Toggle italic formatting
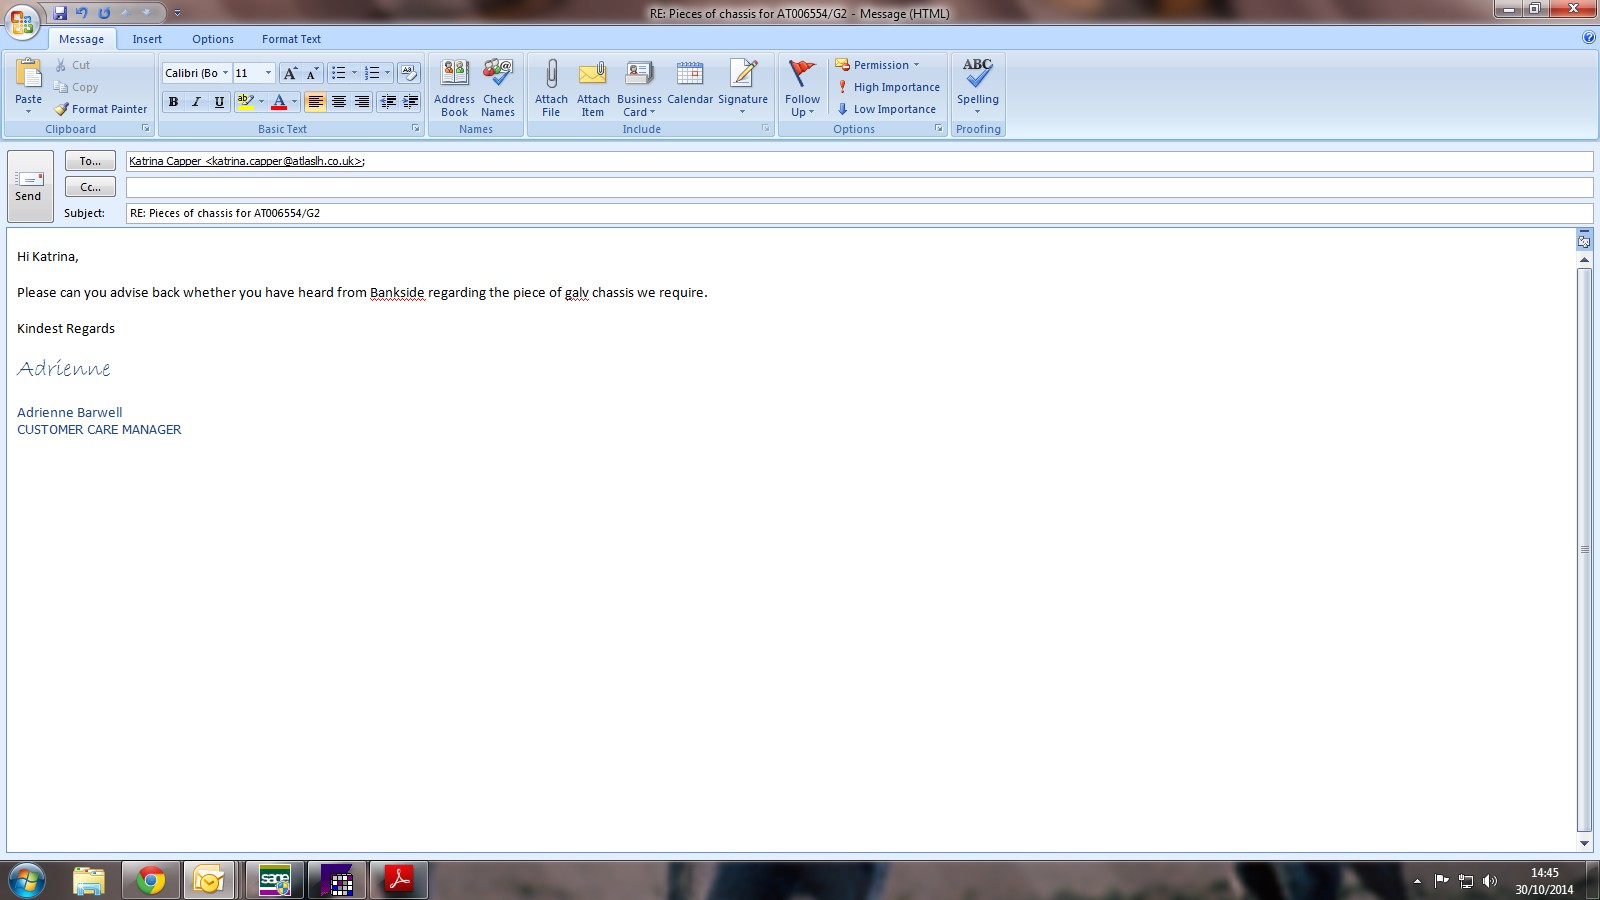The height and width of the screenshot is (900, 1600). (x=196, y=102)
